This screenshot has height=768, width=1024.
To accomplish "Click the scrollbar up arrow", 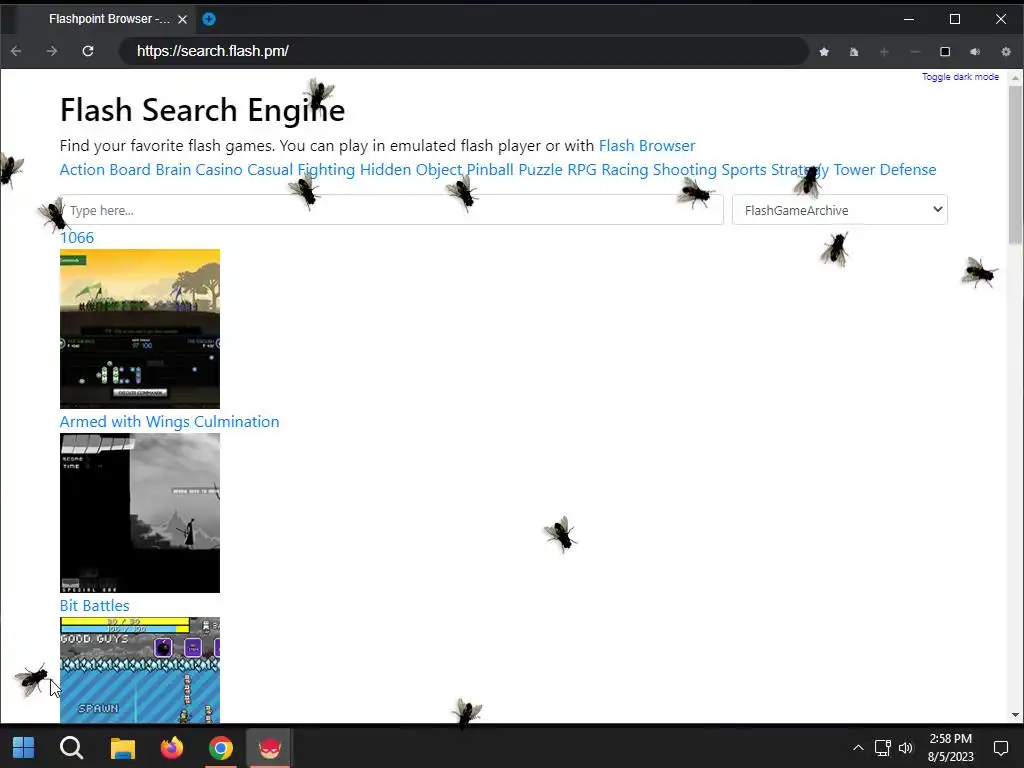I will 1015,78.
